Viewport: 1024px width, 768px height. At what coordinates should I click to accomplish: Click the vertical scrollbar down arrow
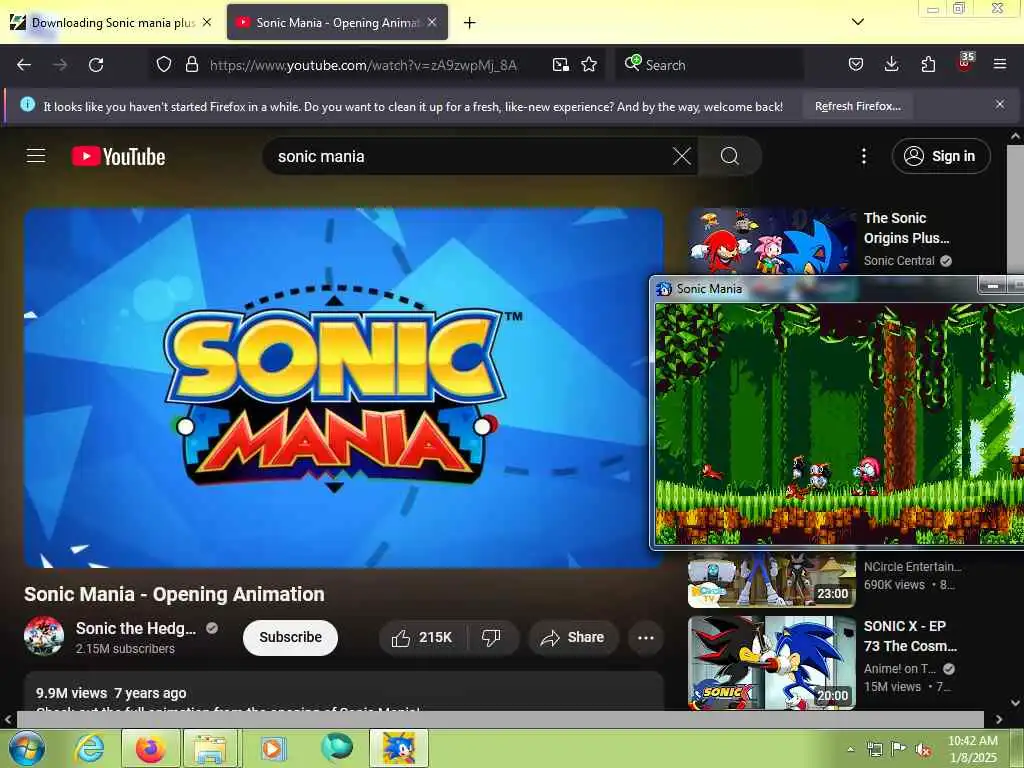tap(1016, 703)
